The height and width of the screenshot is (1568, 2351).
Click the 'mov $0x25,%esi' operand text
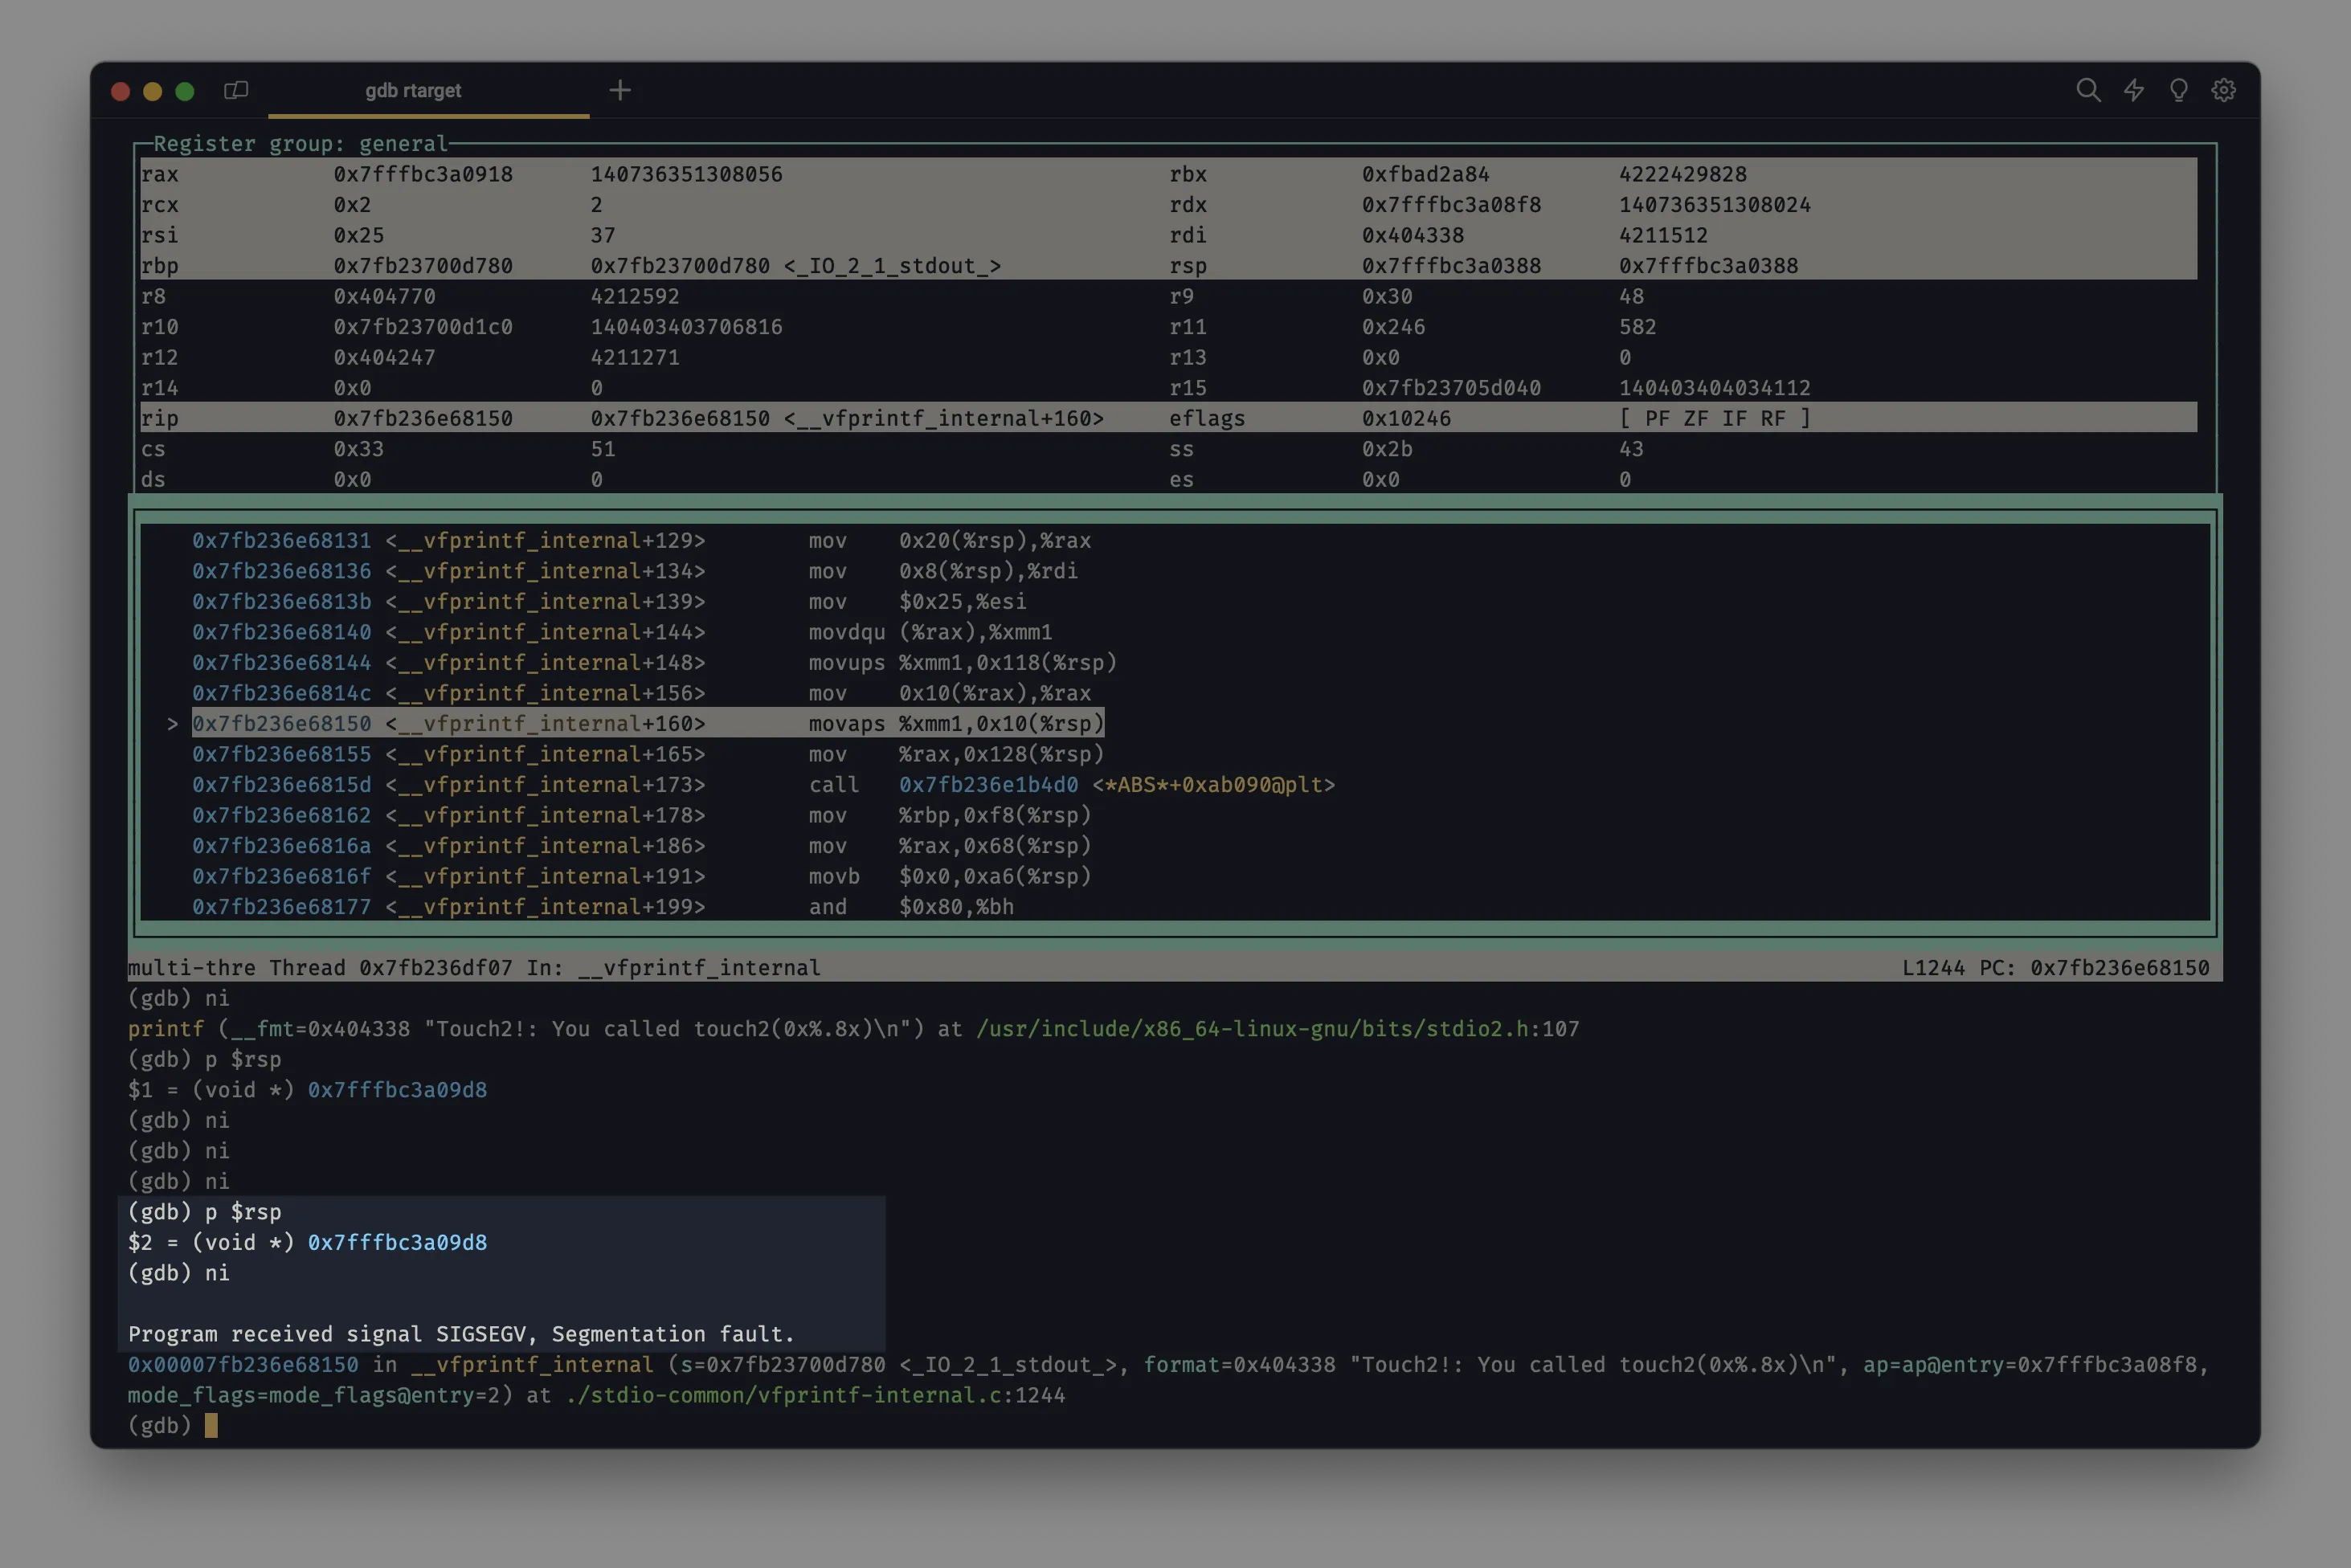(x=962, y=601)
